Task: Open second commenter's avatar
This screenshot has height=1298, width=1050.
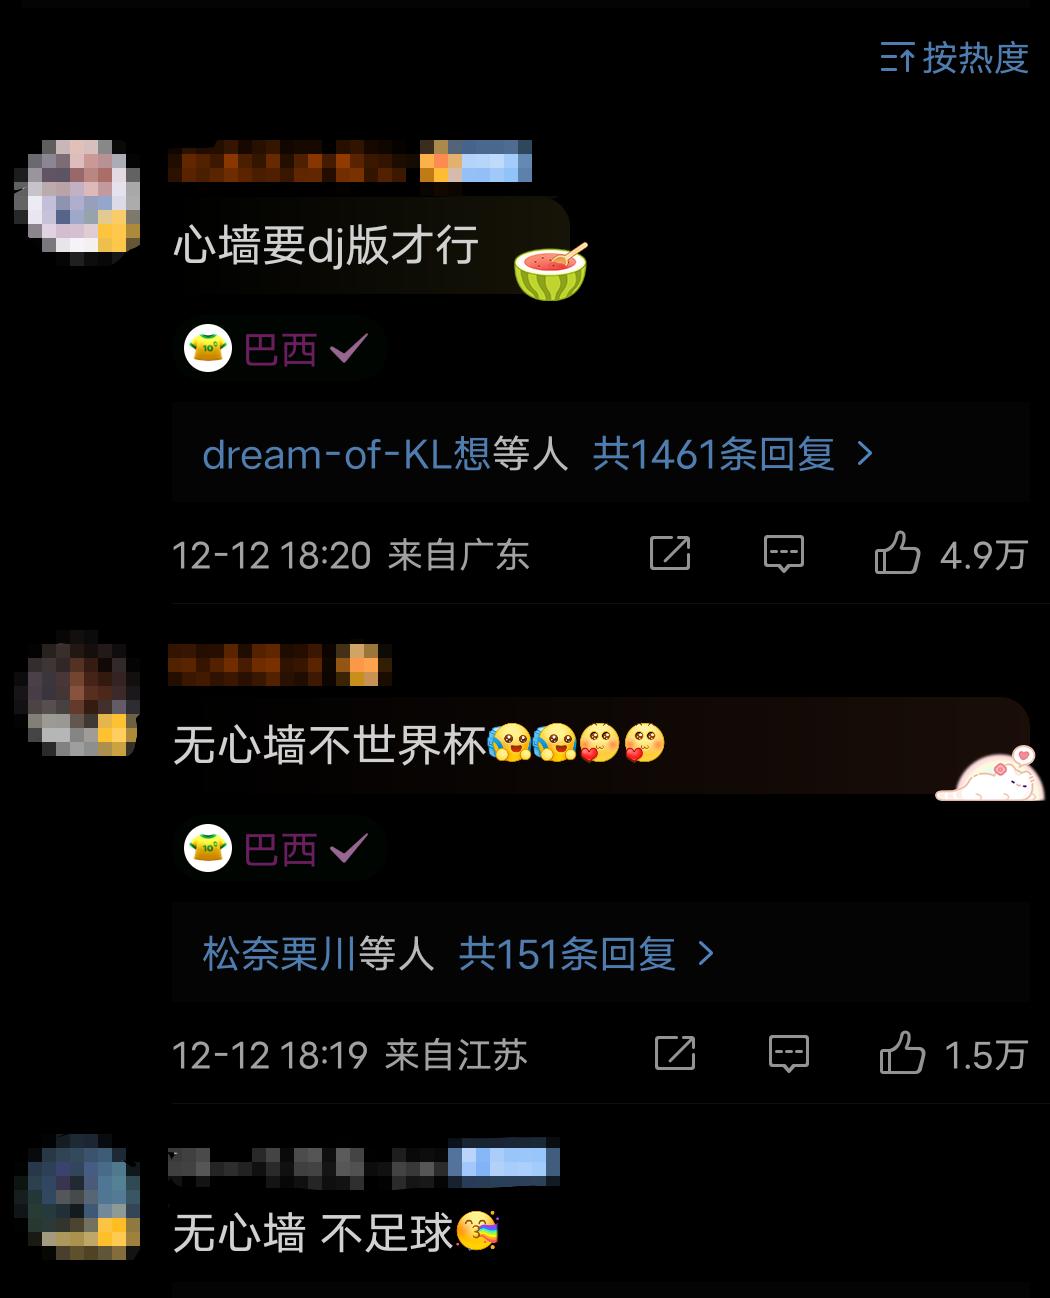Action: click(77, 693)
